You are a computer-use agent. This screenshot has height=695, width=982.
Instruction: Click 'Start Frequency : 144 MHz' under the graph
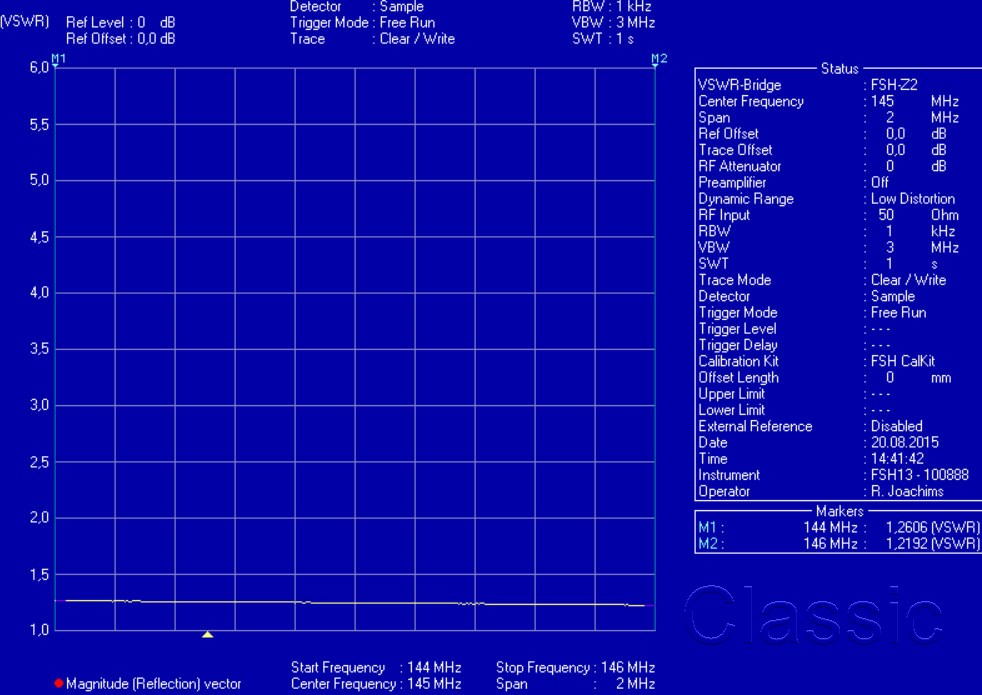tap(376, 667)
